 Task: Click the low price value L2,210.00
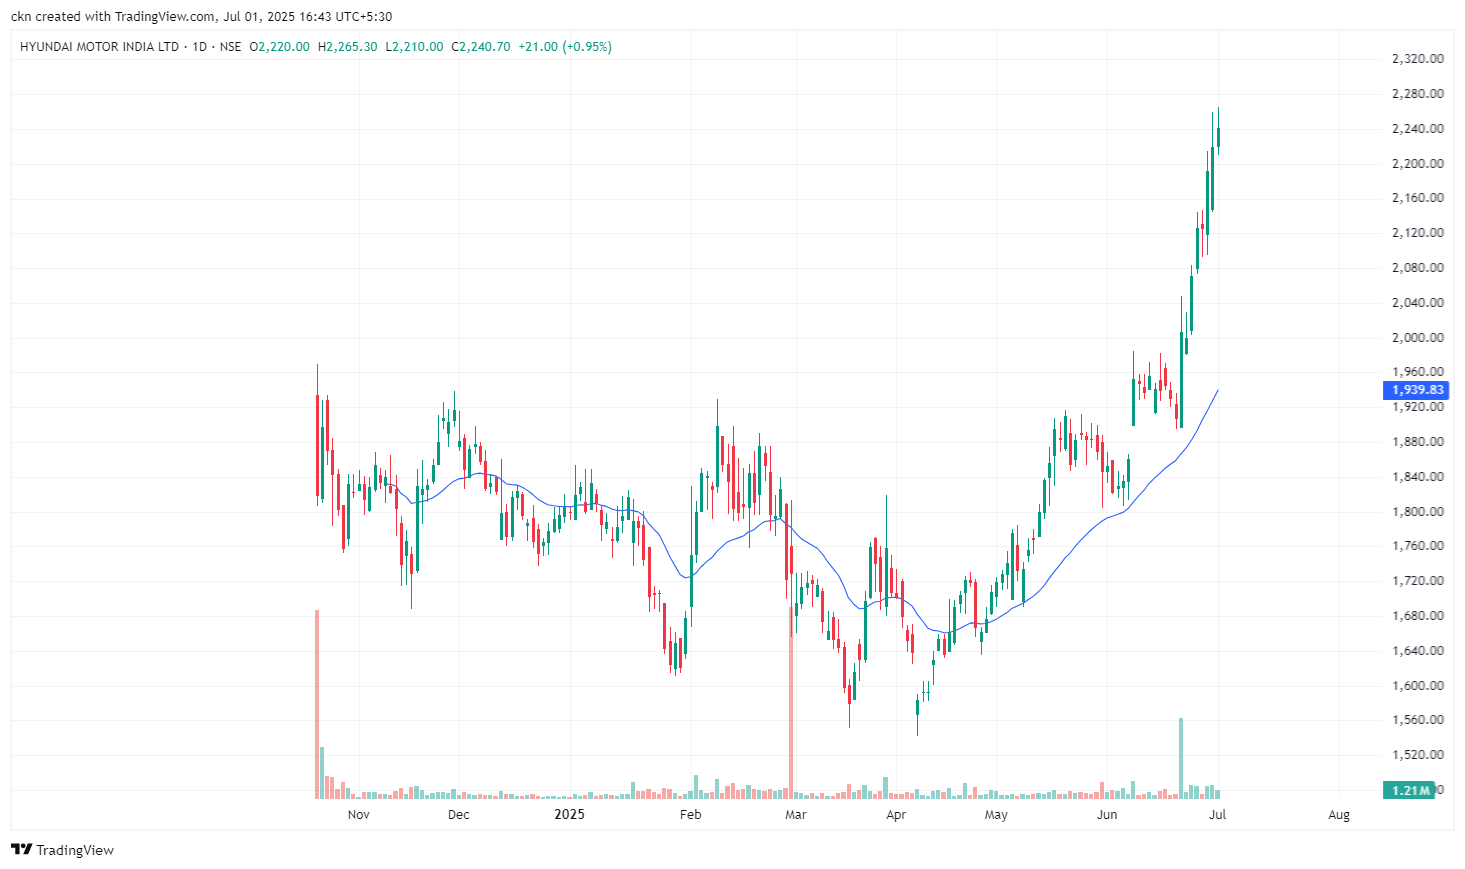414,47
